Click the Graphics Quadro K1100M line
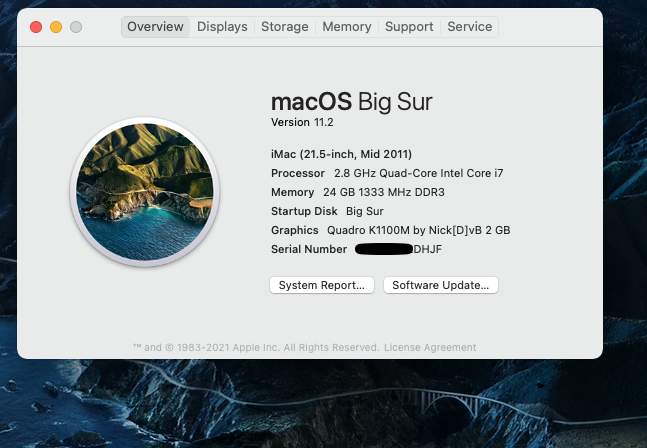Image resolution: width=647 pixels, height=448 pixels. 390,230
